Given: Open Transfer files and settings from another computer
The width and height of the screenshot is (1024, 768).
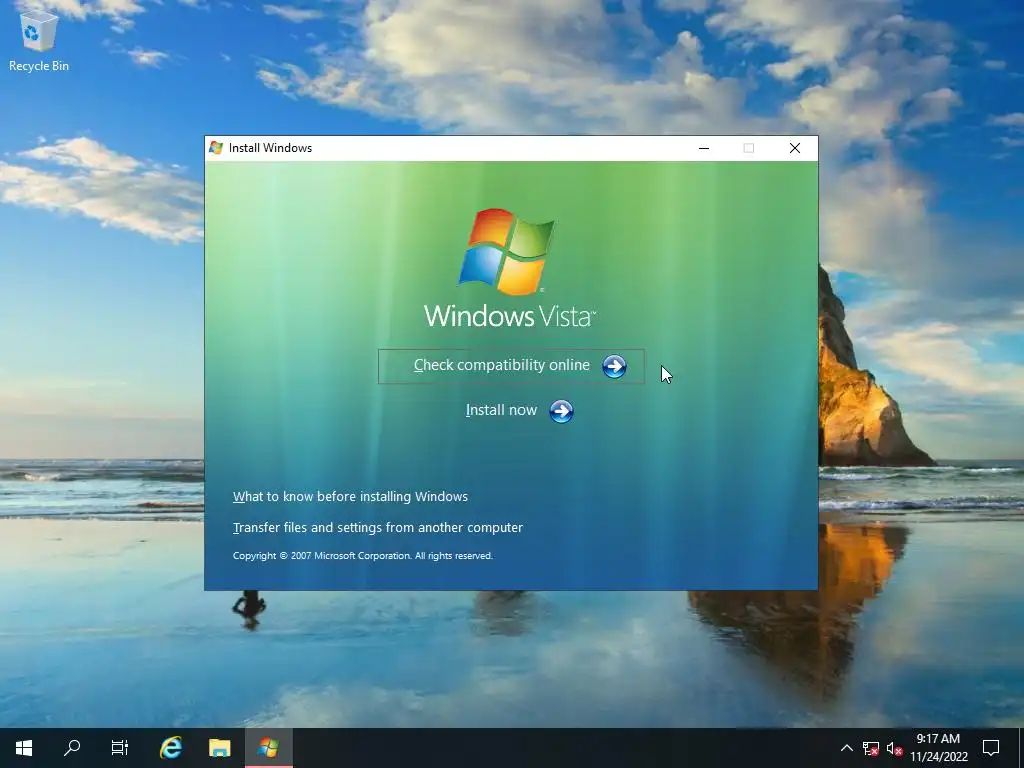Looking at the screenshot, I should point(377,527).
